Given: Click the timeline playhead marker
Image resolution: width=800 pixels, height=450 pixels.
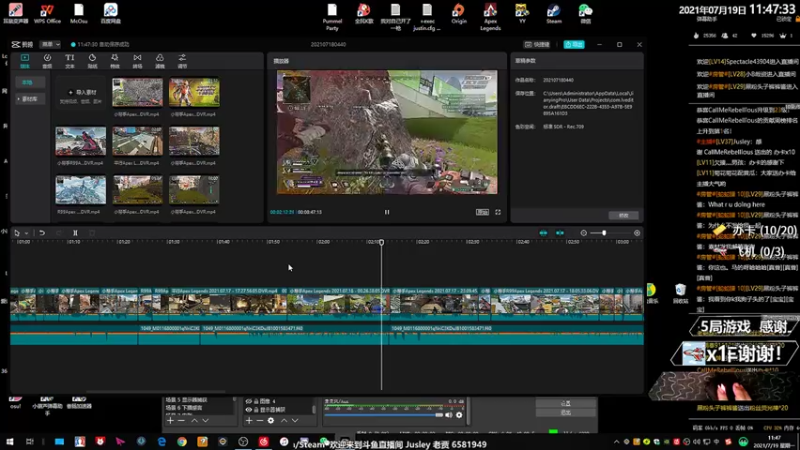Looking at the screenshot, I should pyautogui.click(x=382, y=242).
